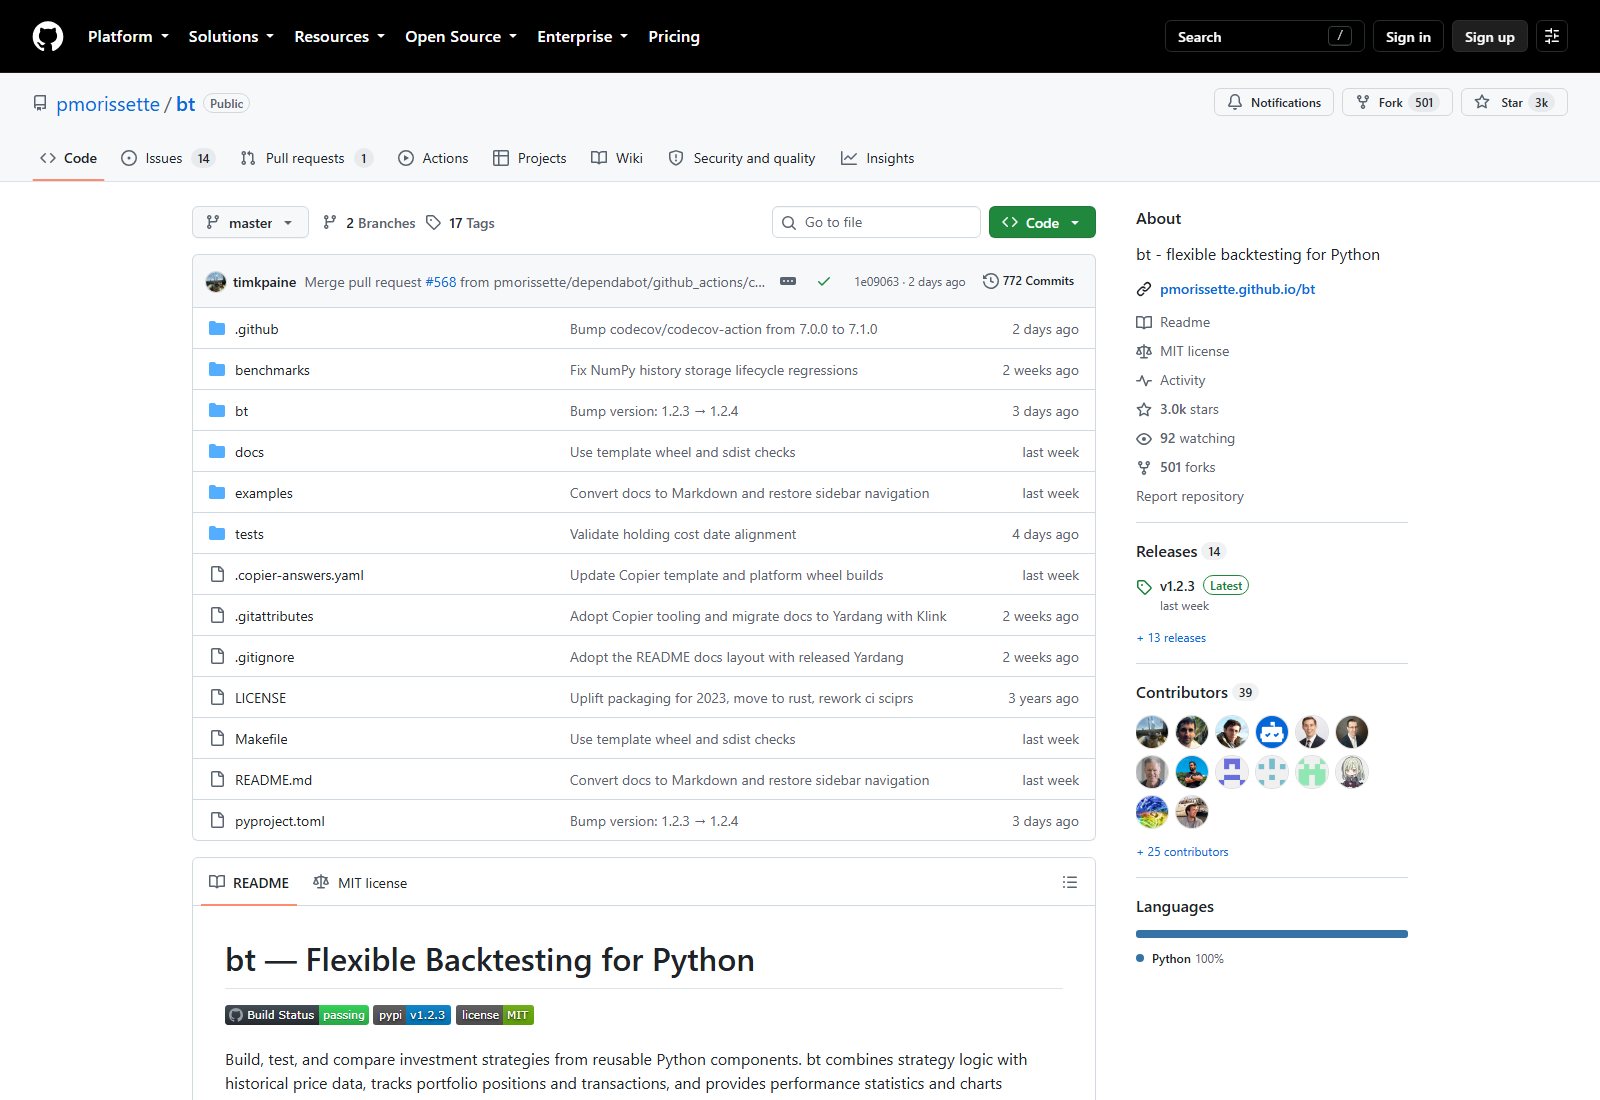Screen dimensions: 1600x1100
Task: Open commit message 'Validate holding cost date alignment'
Action: 683,534
